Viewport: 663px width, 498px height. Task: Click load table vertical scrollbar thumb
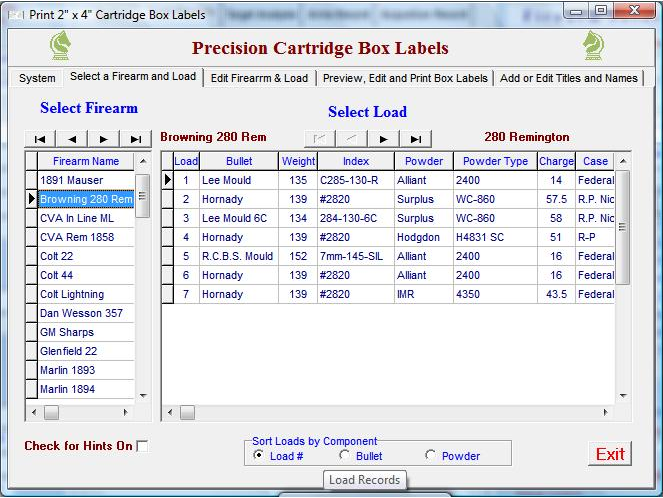(x=622, y=227)
